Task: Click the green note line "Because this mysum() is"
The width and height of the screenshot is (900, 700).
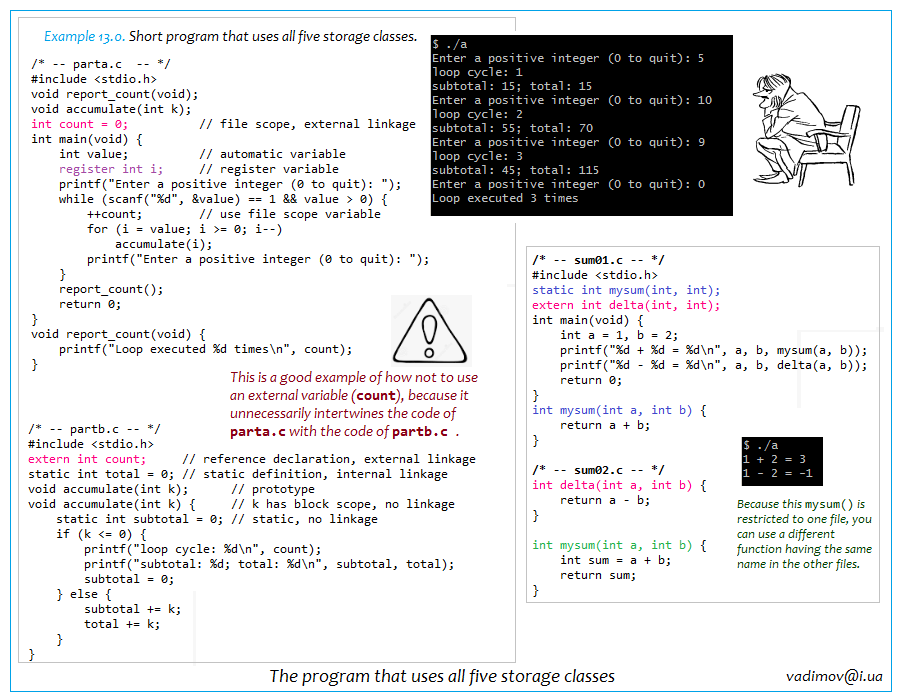Action: tap(801, 504)
